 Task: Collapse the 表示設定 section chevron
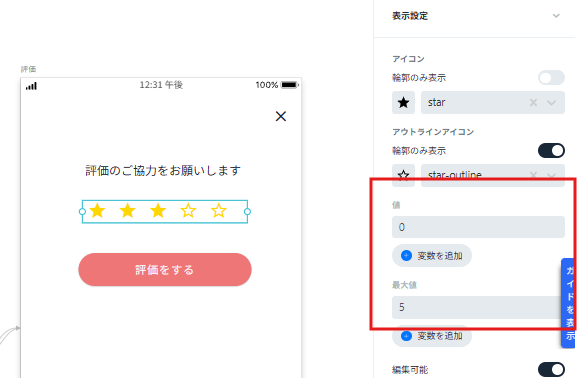click(x=556, y=16)
